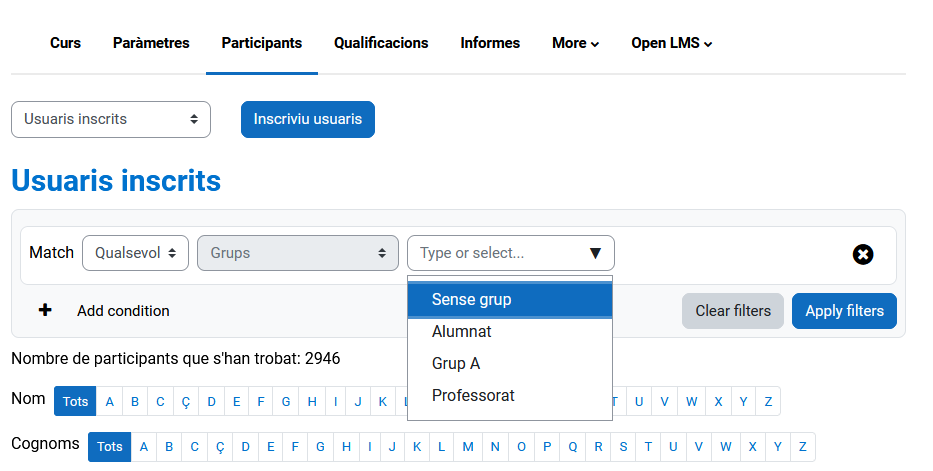This screenshot has width=933, height=471.
Task: Go to the Paràmetres tab
Action: click(151, 43)
